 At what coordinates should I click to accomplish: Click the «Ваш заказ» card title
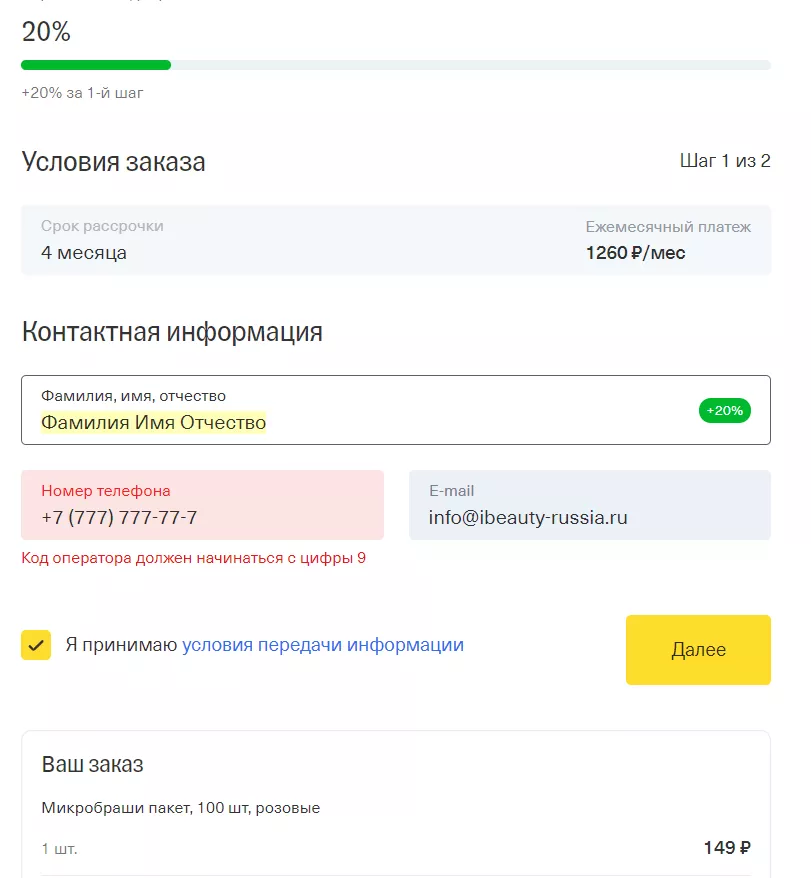click(x=92, y=765)
